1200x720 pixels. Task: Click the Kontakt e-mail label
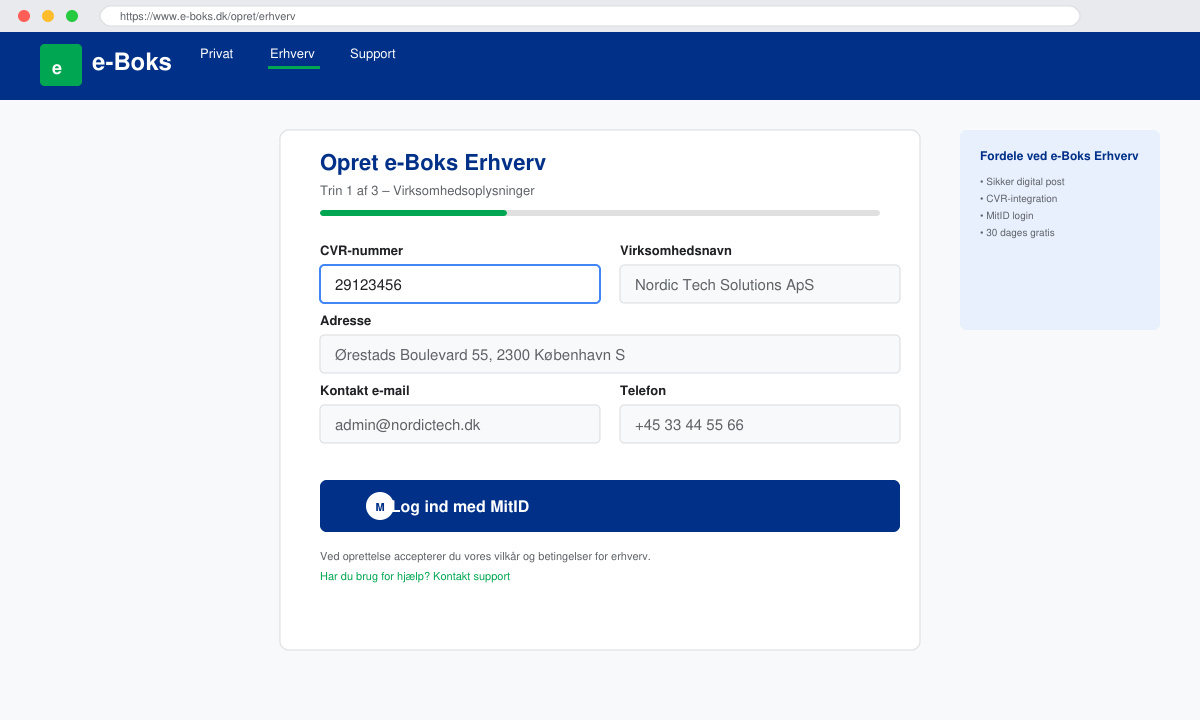click(x=364, y=391)
